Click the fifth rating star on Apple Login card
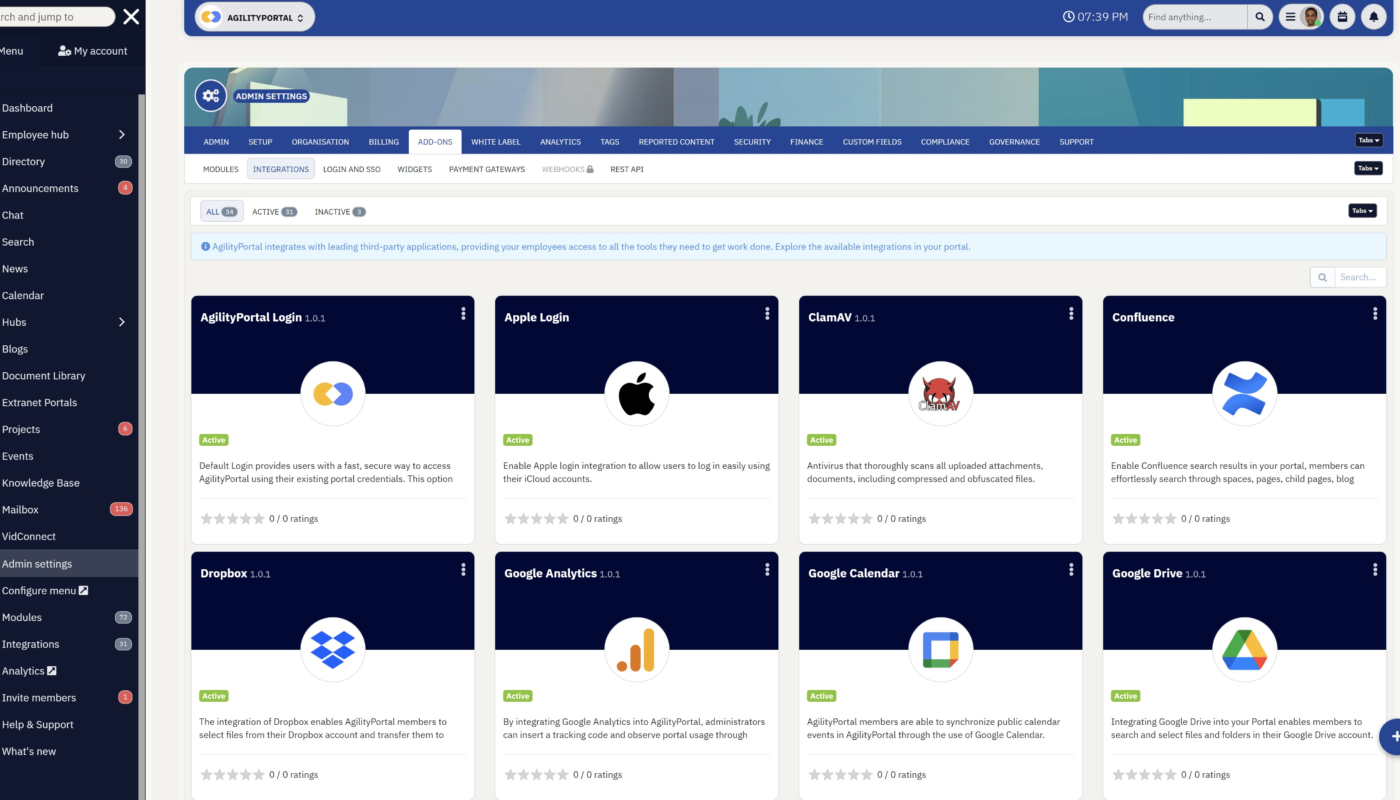The width and height of the screenshot is (1400, 800). 562,519
